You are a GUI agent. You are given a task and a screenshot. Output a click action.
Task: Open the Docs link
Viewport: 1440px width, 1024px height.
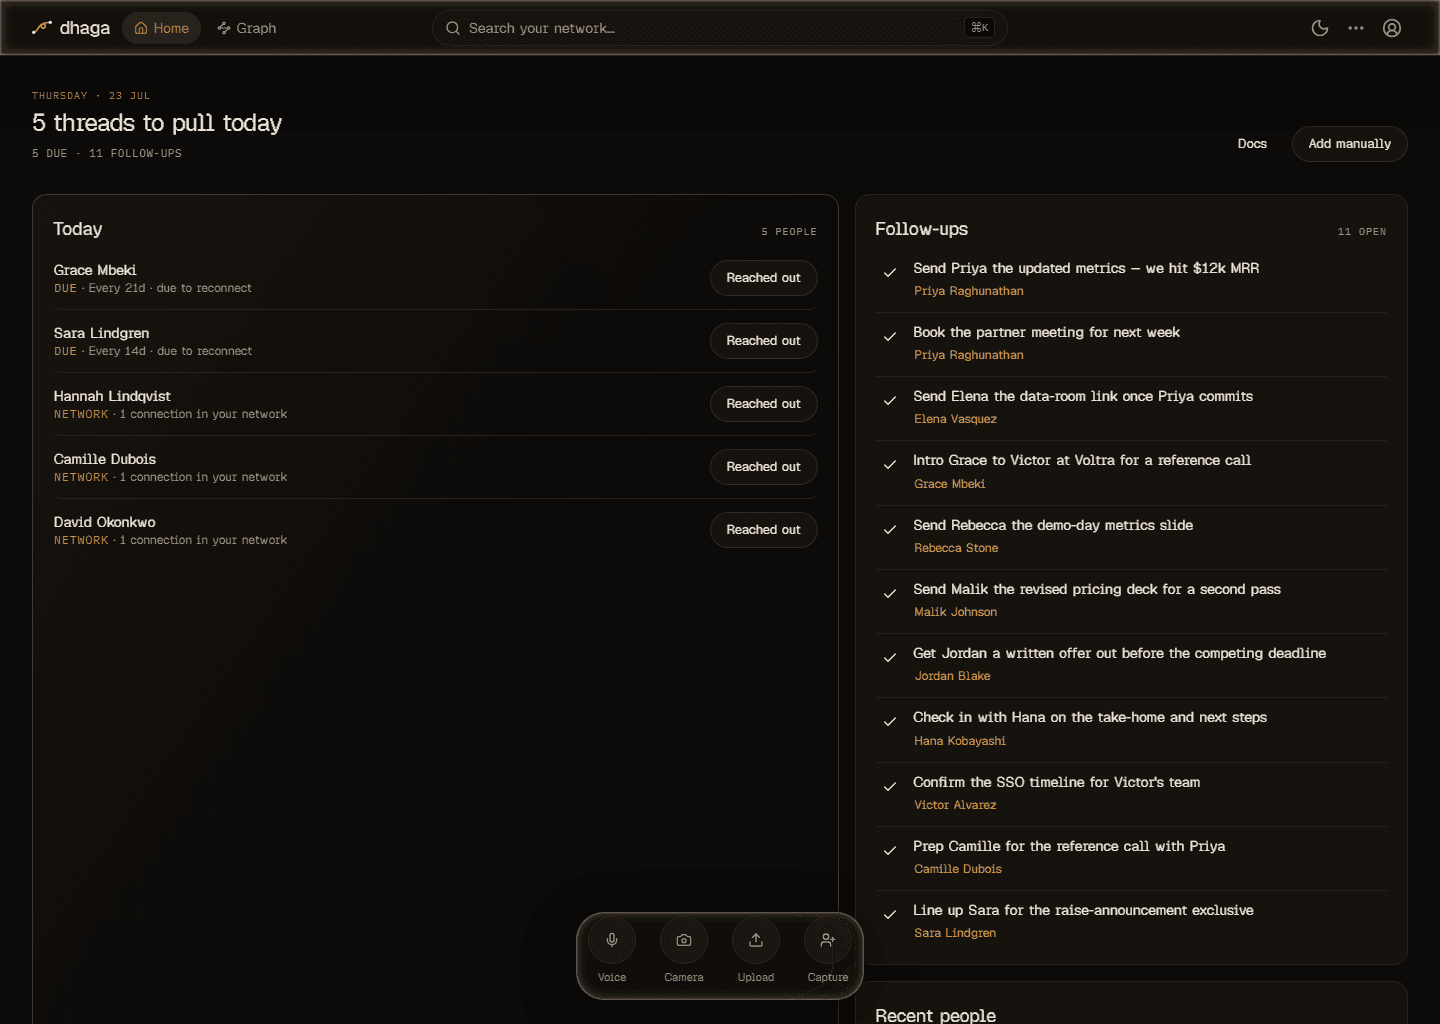tap(1252, 144)
